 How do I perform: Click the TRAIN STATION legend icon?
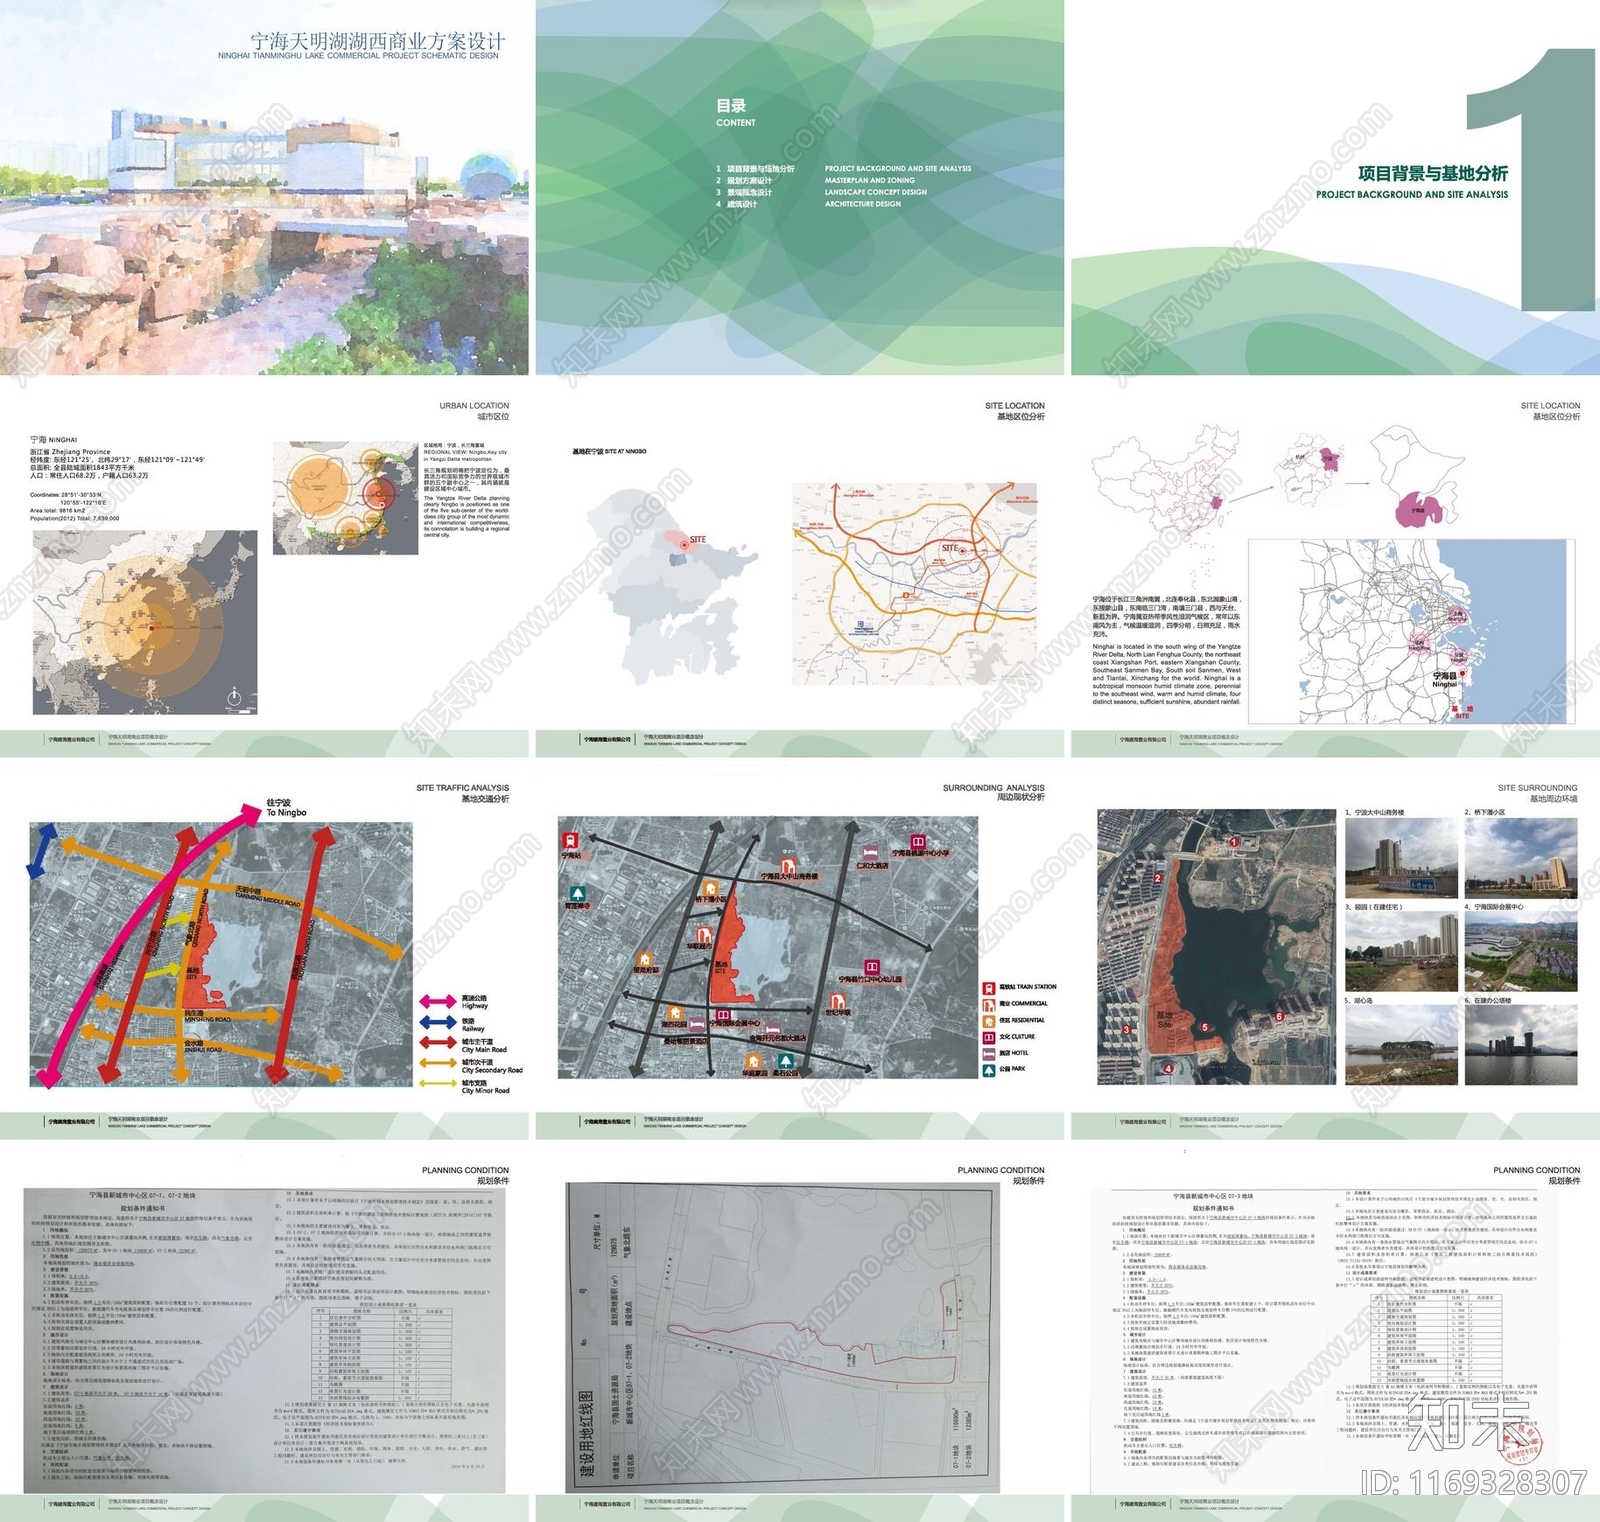(x=989, y=987)
